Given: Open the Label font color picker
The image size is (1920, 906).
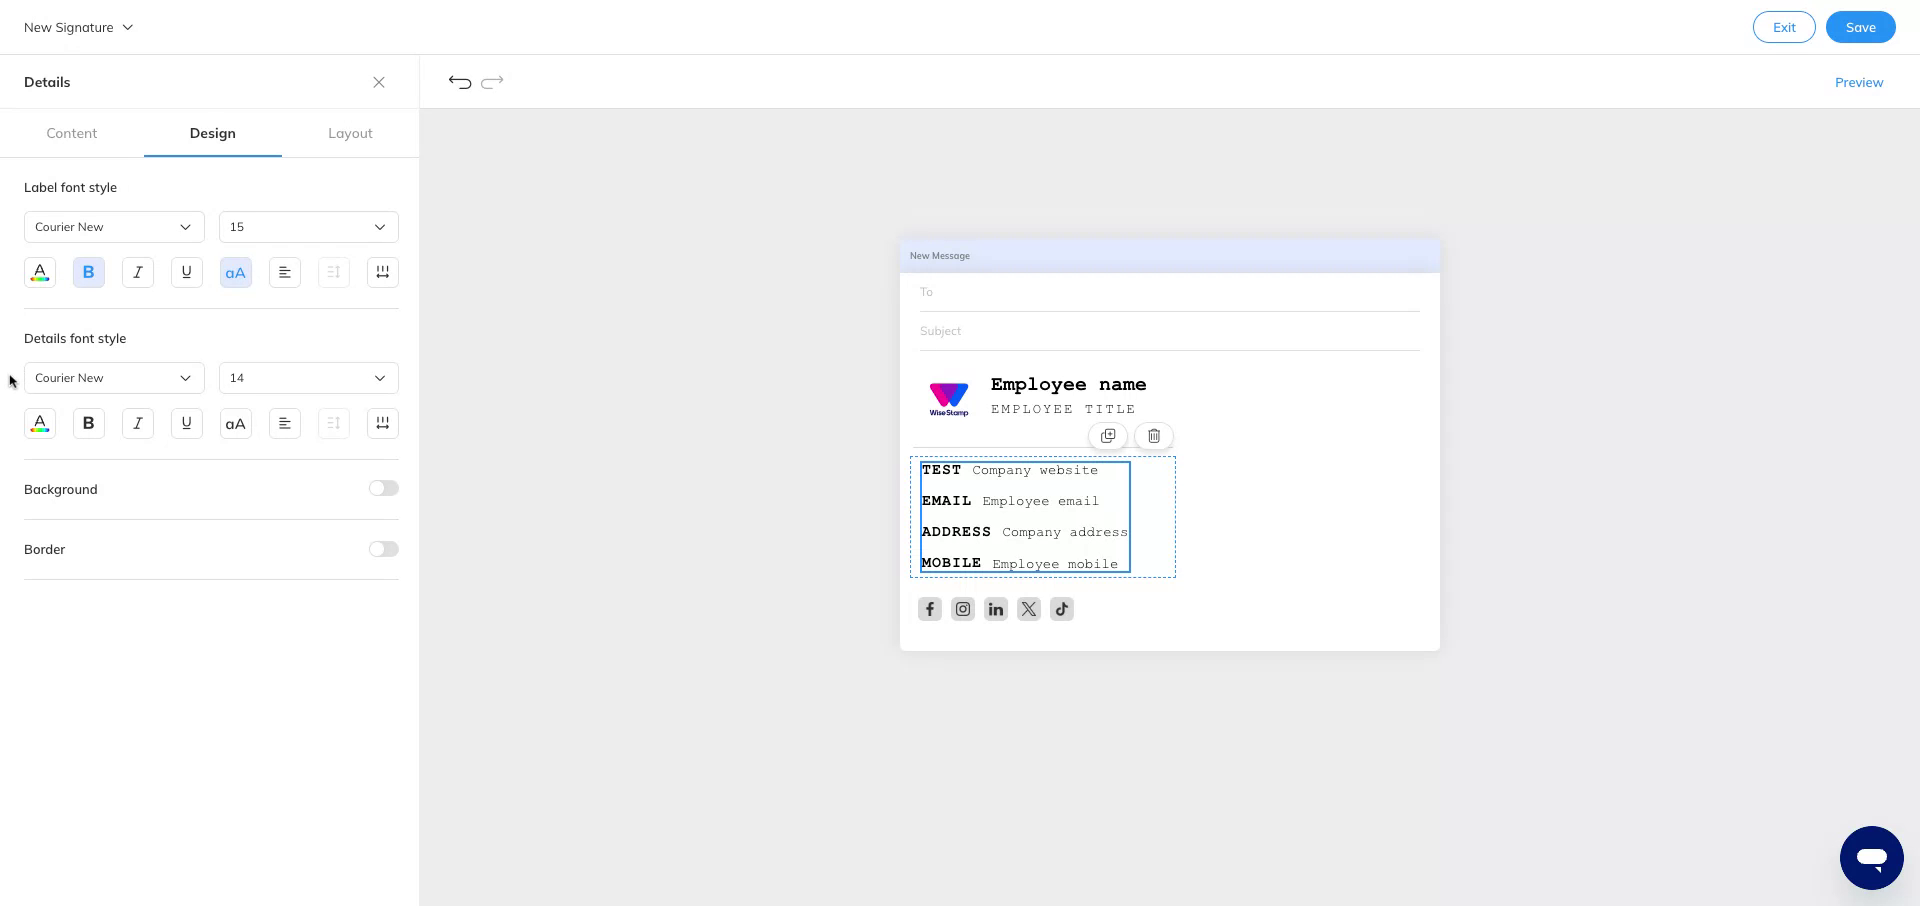Looking at the screenshot, I should pyautogui.click(x=39, y=272).
